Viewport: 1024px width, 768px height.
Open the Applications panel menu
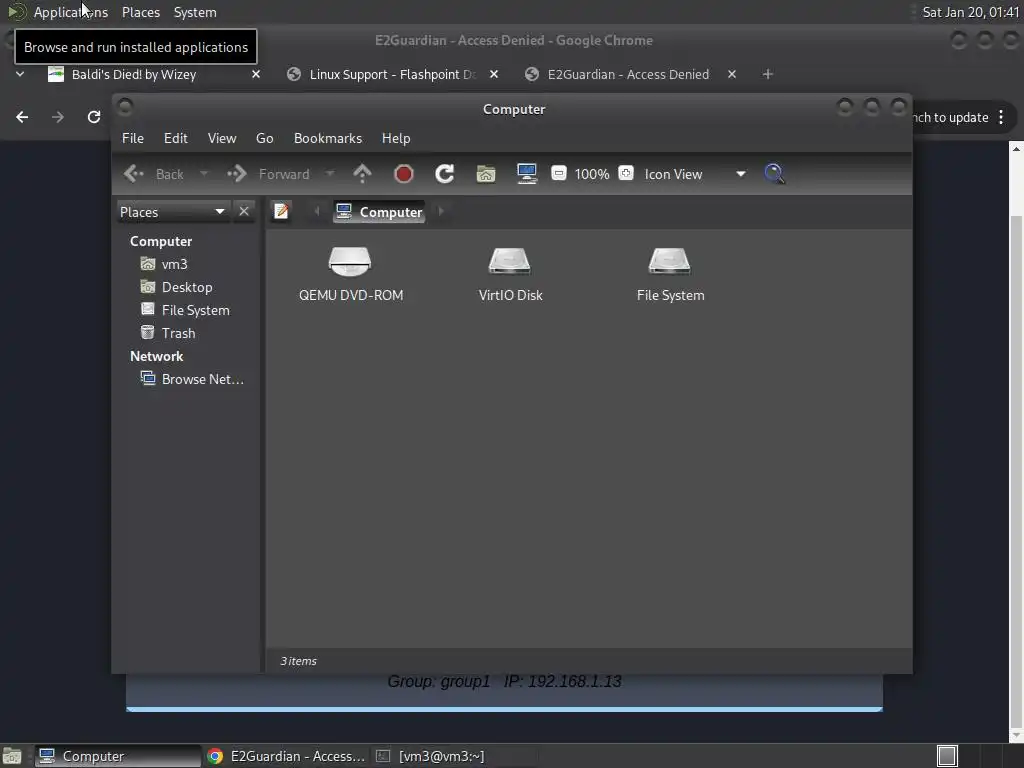point(71,12)
